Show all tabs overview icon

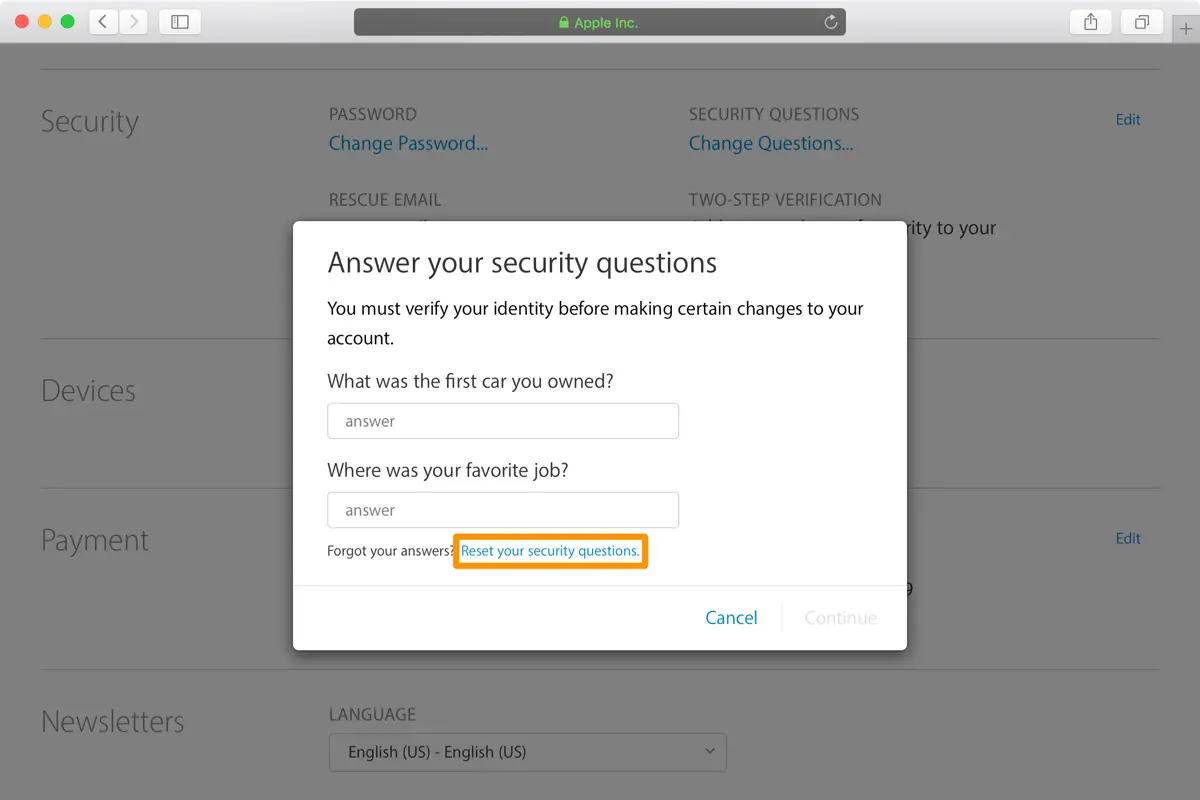tap(1142, 22)
